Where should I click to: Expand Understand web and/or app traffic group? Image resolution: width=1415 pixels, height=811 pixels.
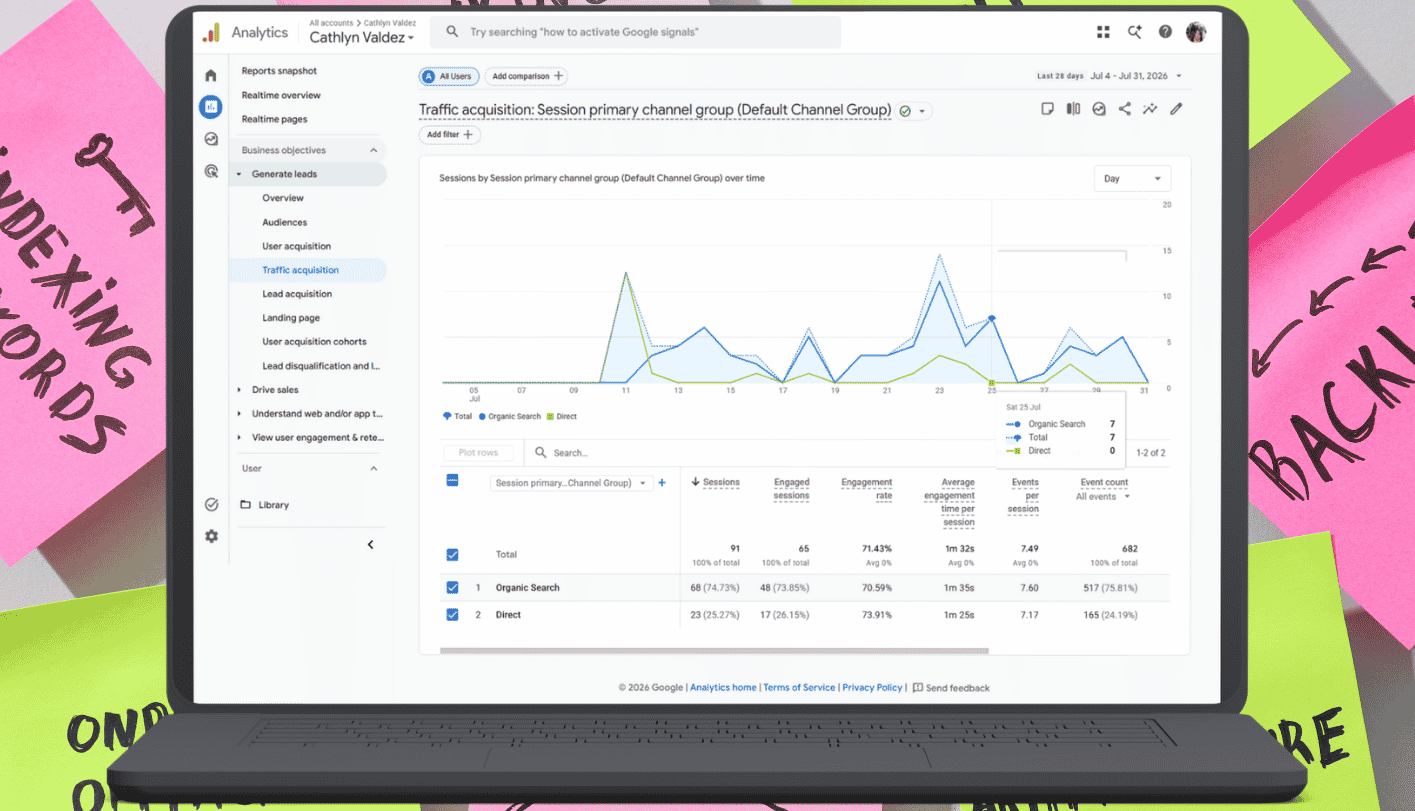pyautogui.click(x=239, y=414)
